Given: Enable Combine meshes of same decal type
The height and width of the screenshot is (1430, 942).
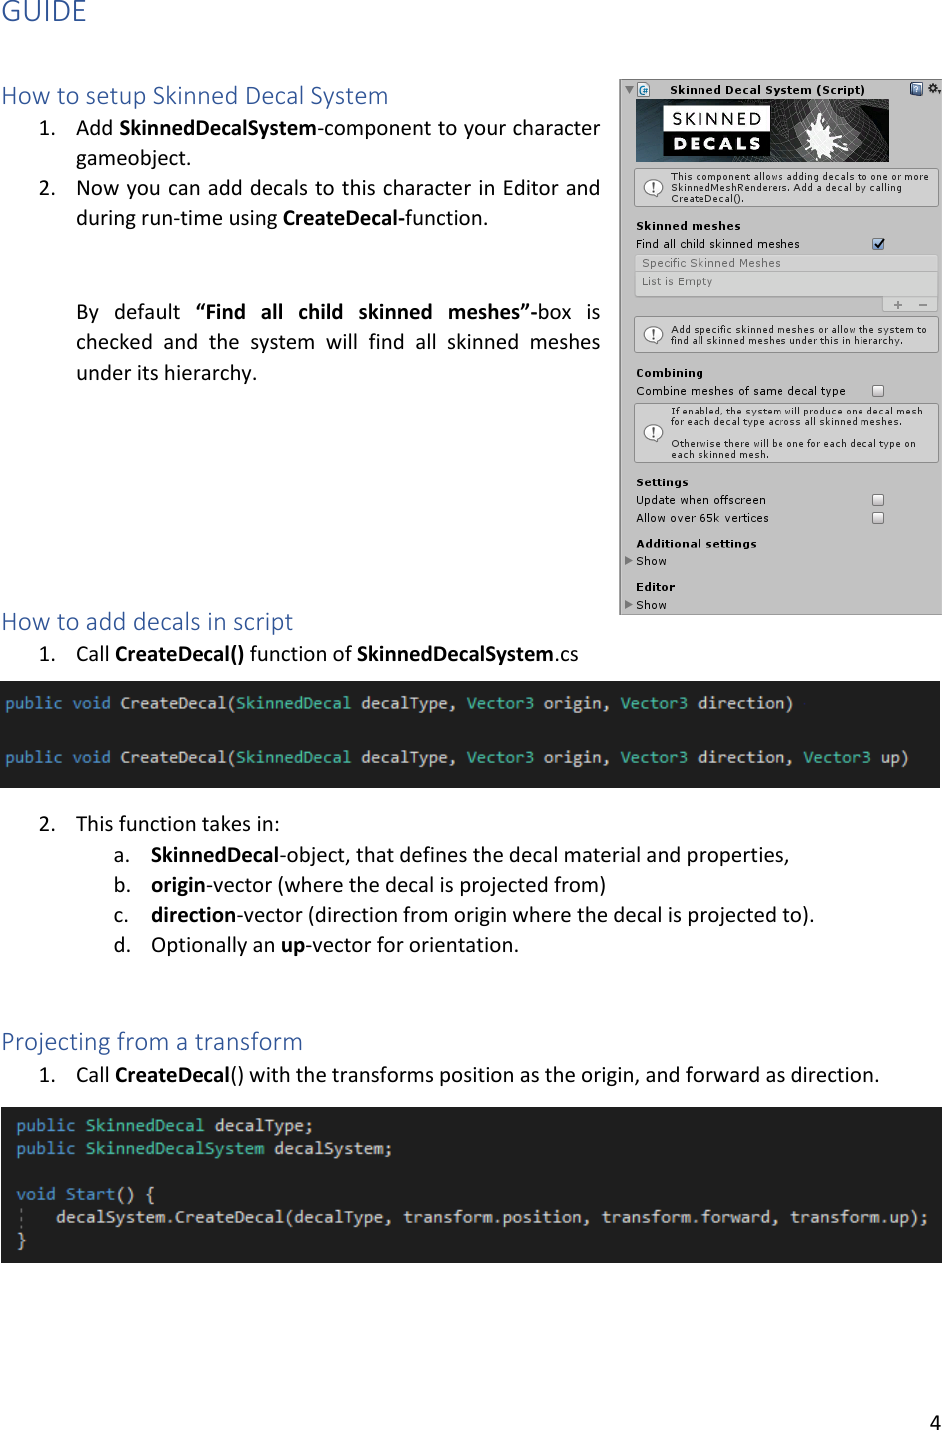Looking at the screenshot, I should click(x=877, y=390).
